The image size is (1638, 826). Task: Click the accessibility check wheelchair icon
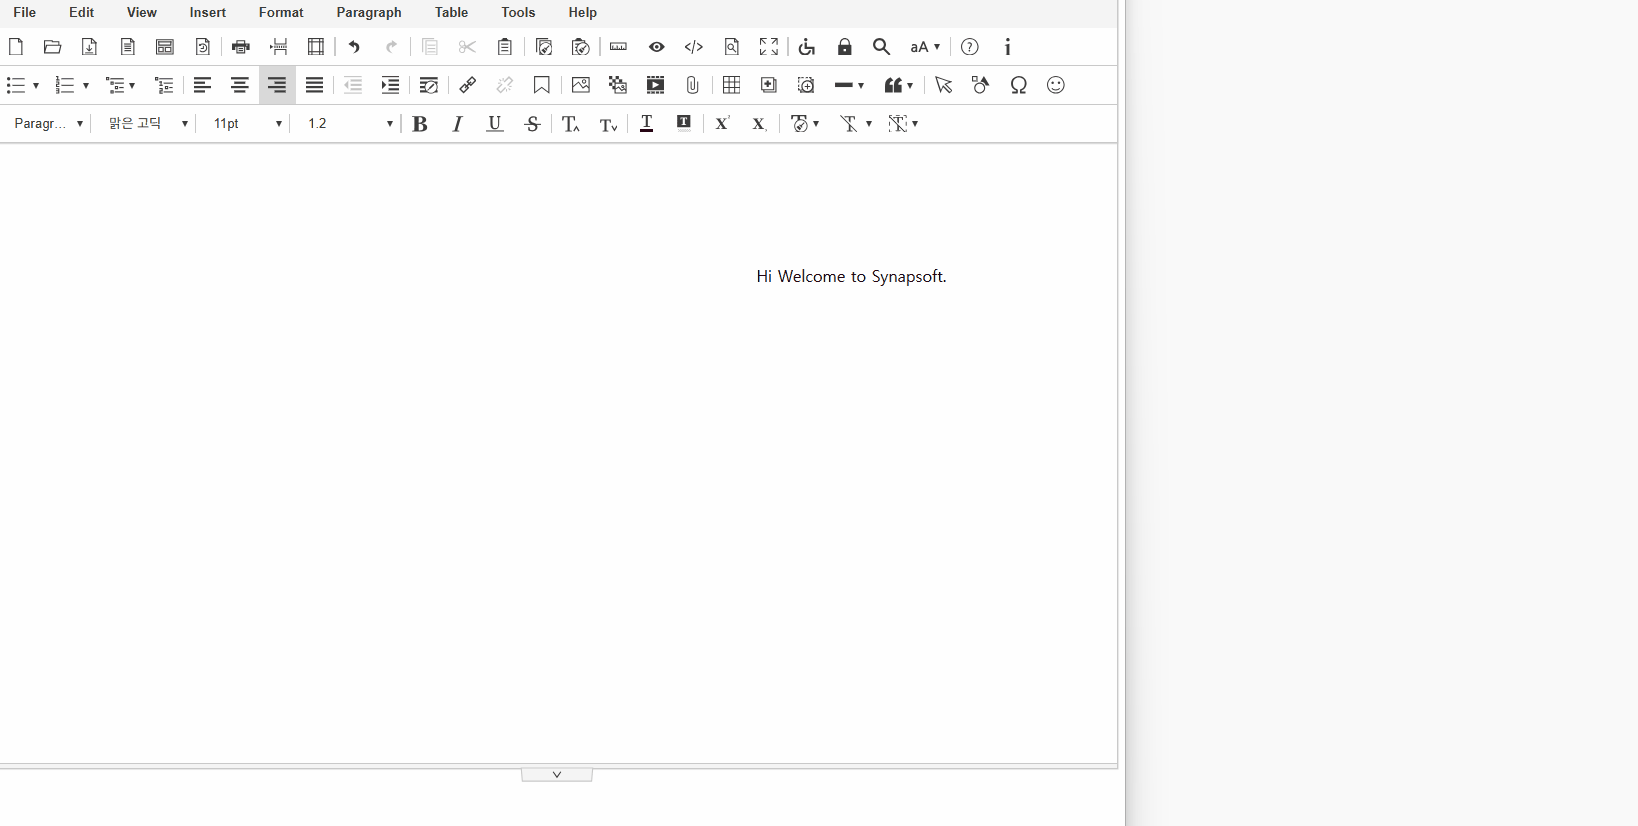(807, 47)
